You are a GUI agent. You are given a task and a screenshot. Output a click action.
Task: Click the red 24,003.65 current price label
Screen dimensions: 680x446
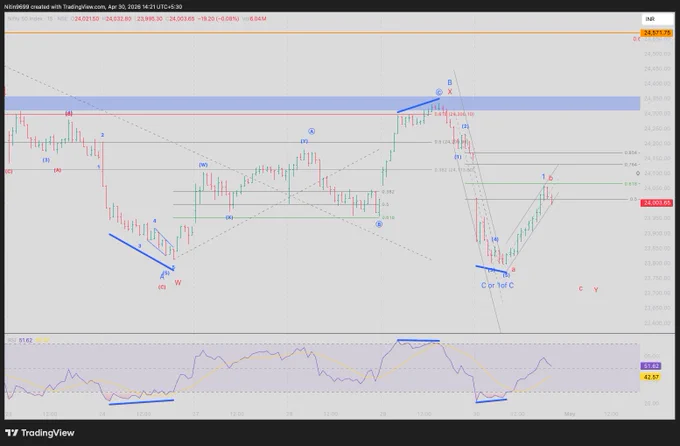pyautogui.click(x=657, y=203)
